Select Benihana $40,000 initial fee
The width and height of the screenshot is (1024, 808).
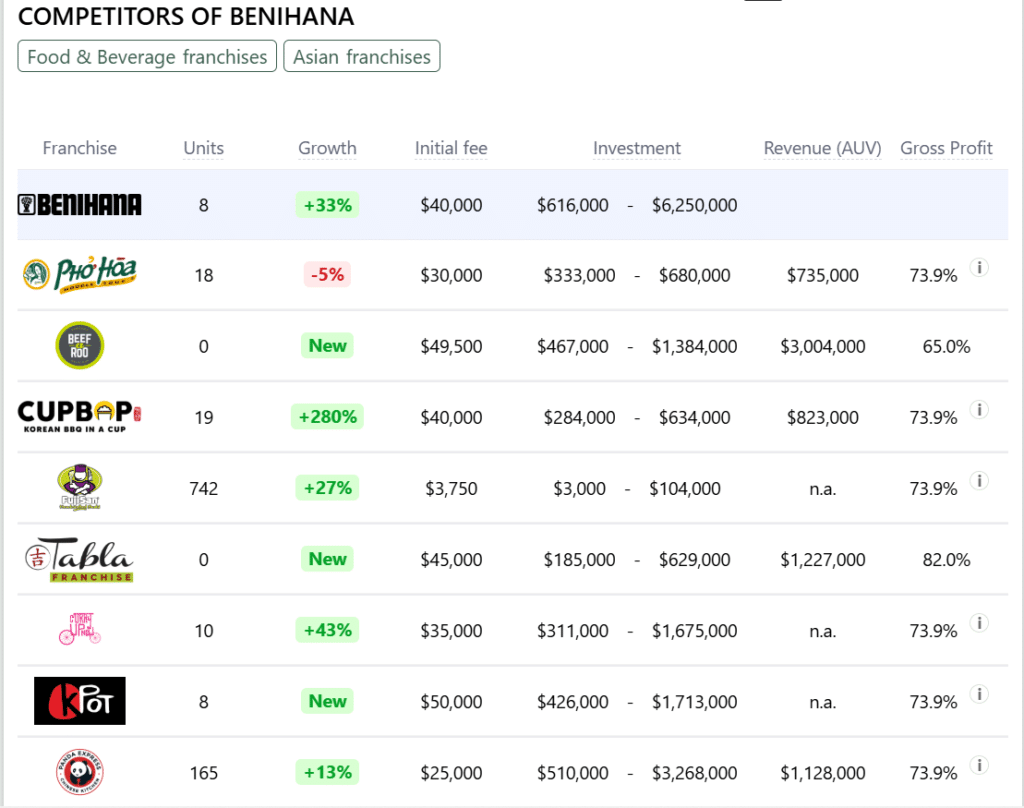tap(451, 205)
